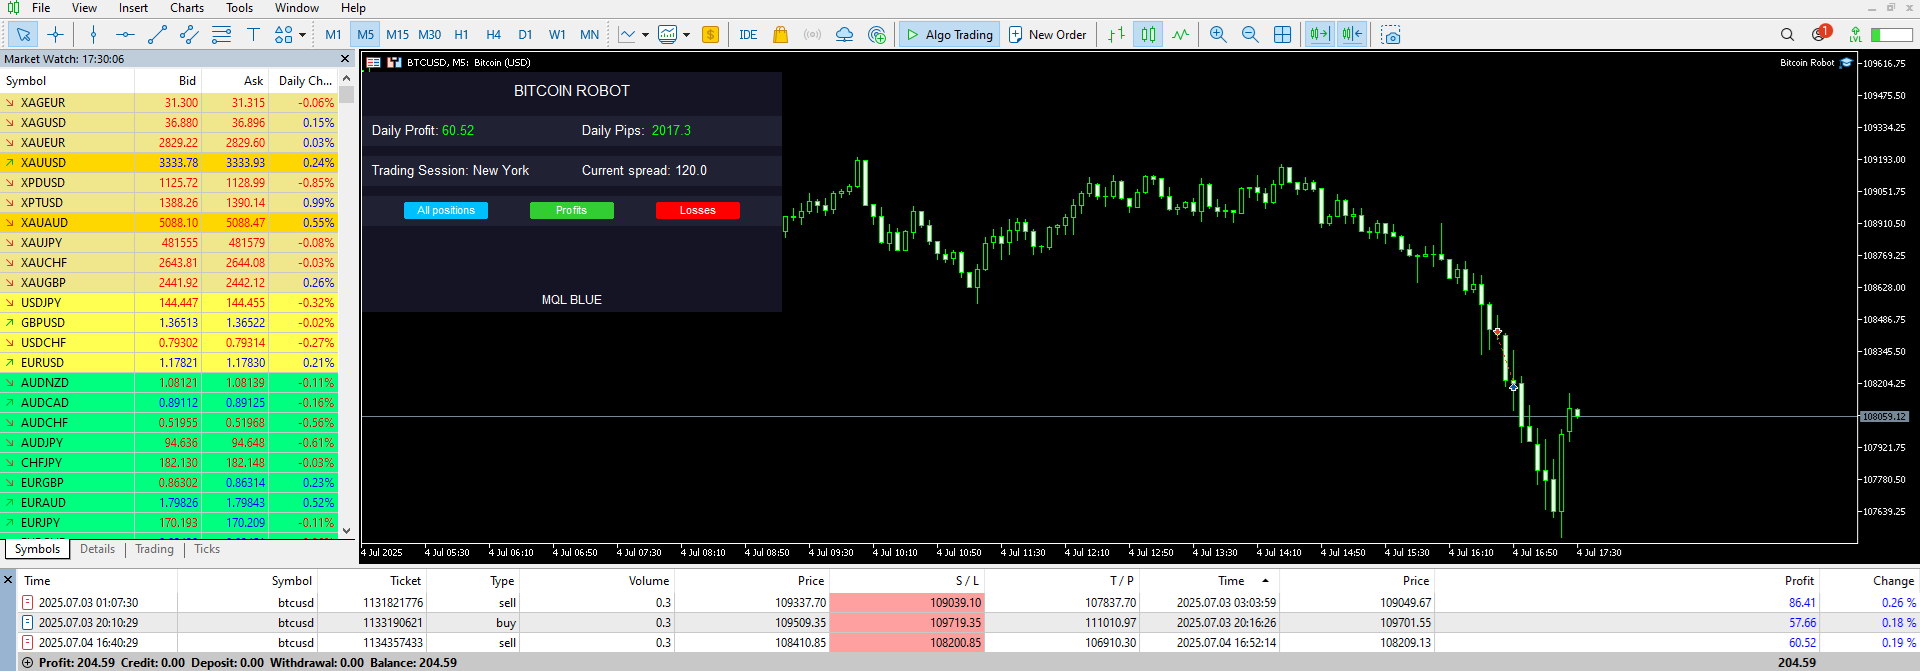
Task: Open the signals radio-wave icon
Action: pyautogui.click(x=812, y=35)
